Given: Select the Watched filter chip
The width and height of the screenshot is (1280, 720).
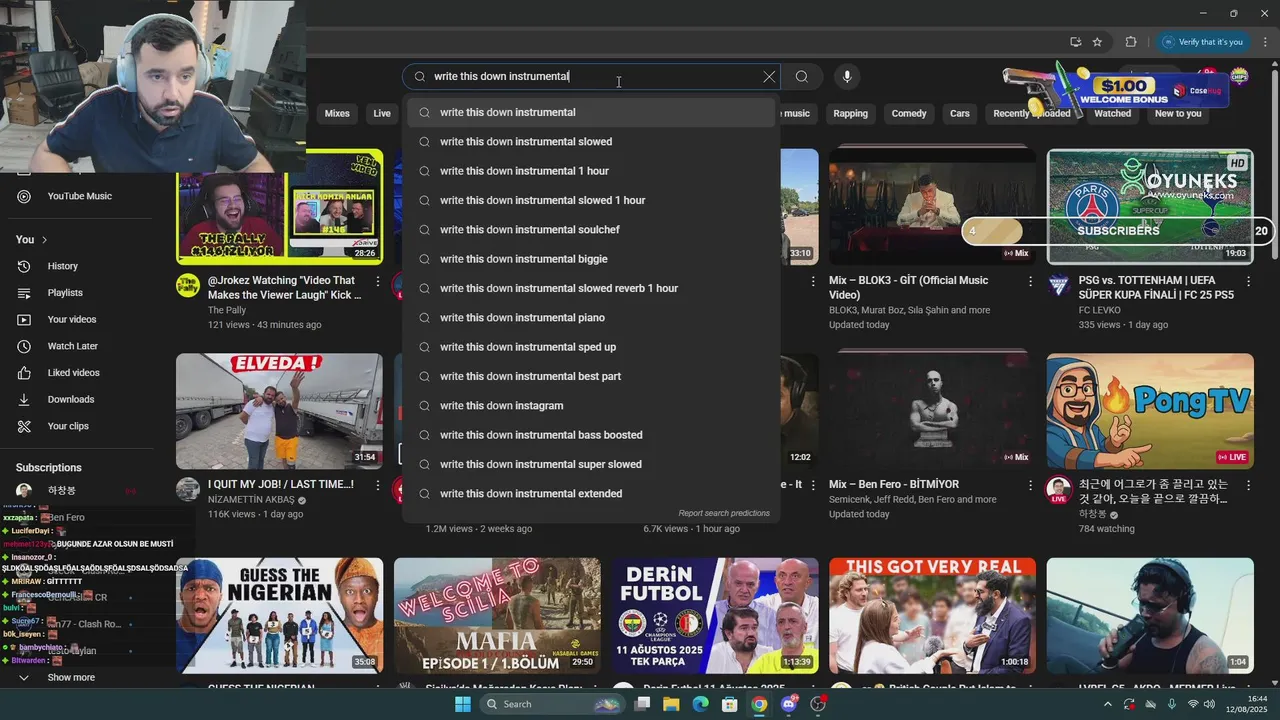Looking at the screenshot, I should click(1112, 113).
